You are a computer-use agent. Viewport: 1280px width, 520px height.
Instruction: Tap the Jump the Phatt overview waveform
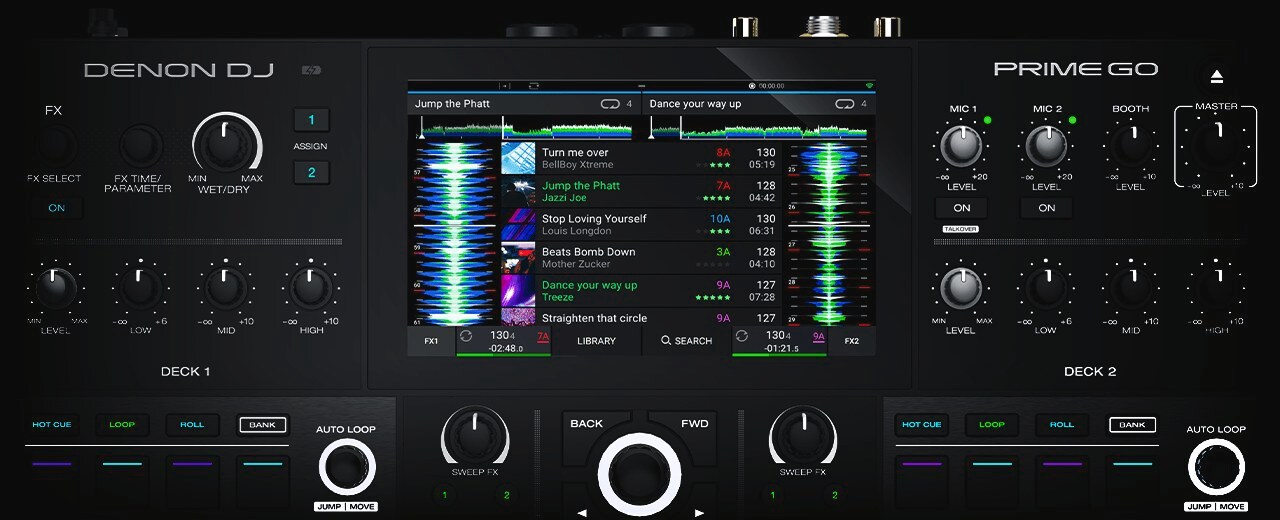click(x=525, y=128)
